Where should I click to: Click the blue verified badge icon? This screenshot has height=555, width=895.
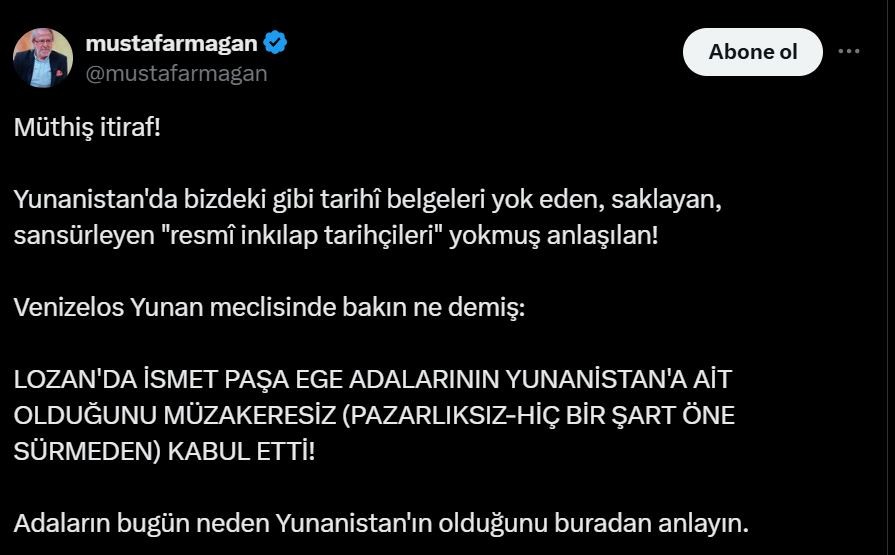(x=275, y=43)
